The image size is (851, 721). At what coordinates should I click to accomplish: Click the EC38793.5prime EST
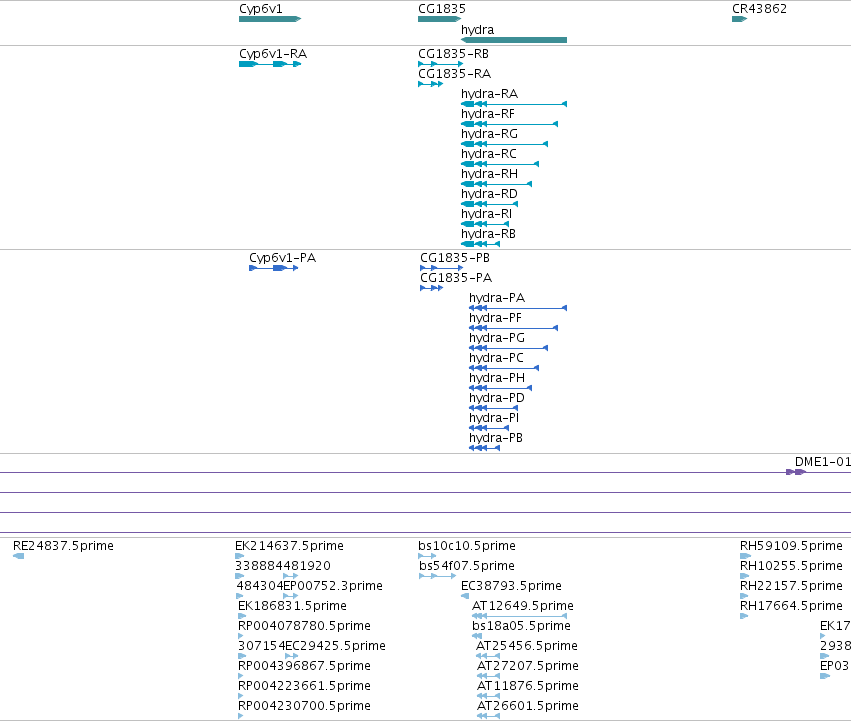(465, 596)
